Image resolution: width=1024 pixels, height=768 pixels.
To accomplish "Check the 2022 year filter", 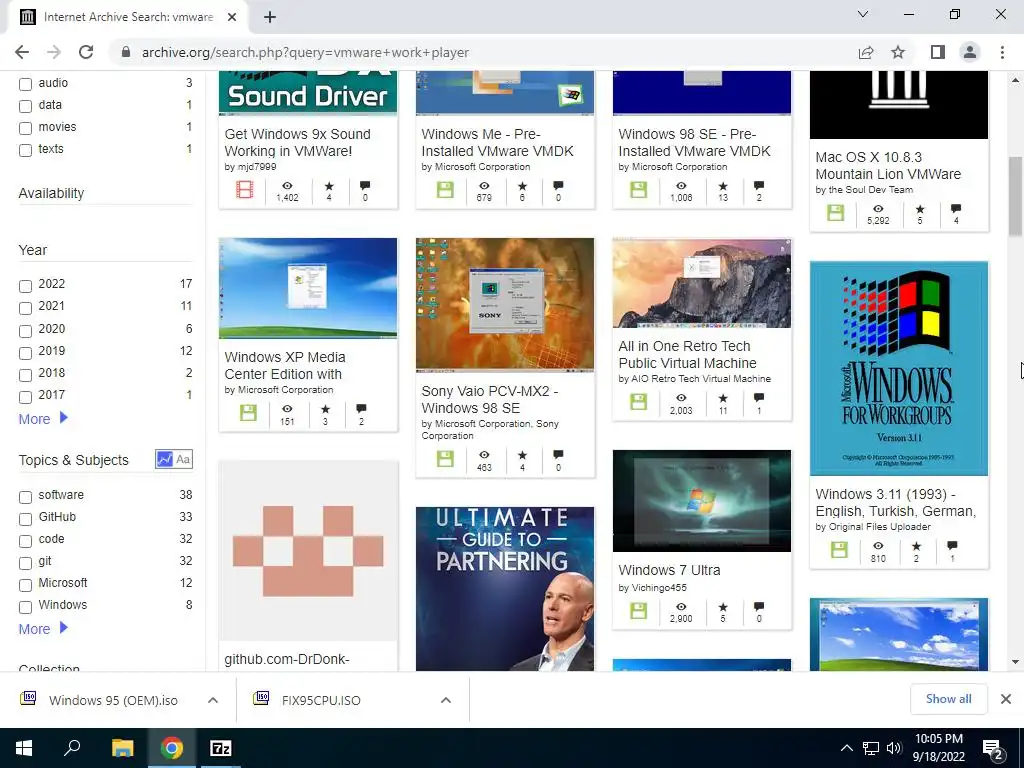I will (x=25, y=286).
